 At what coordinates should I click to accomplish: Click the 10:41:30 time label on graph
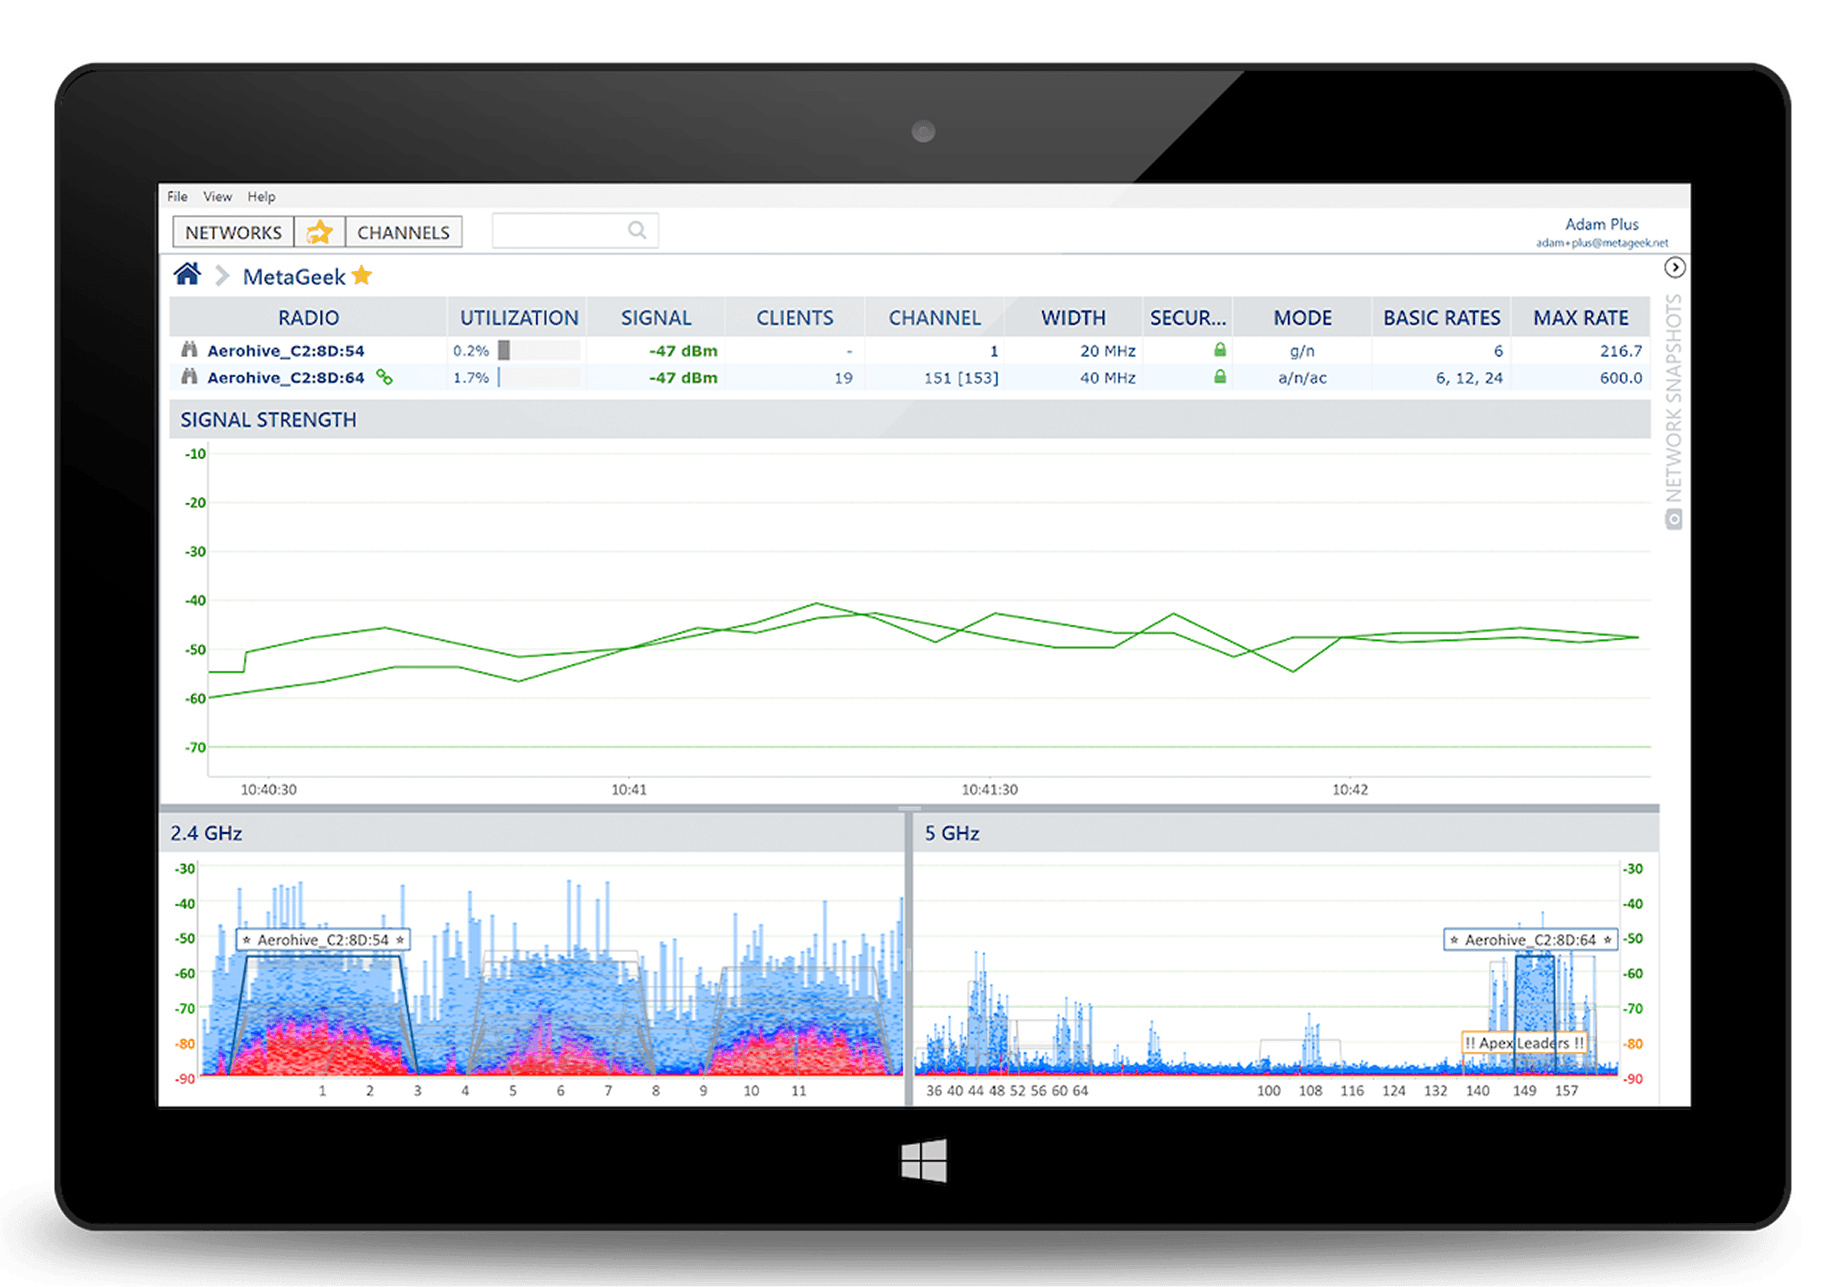click(989, 790)
